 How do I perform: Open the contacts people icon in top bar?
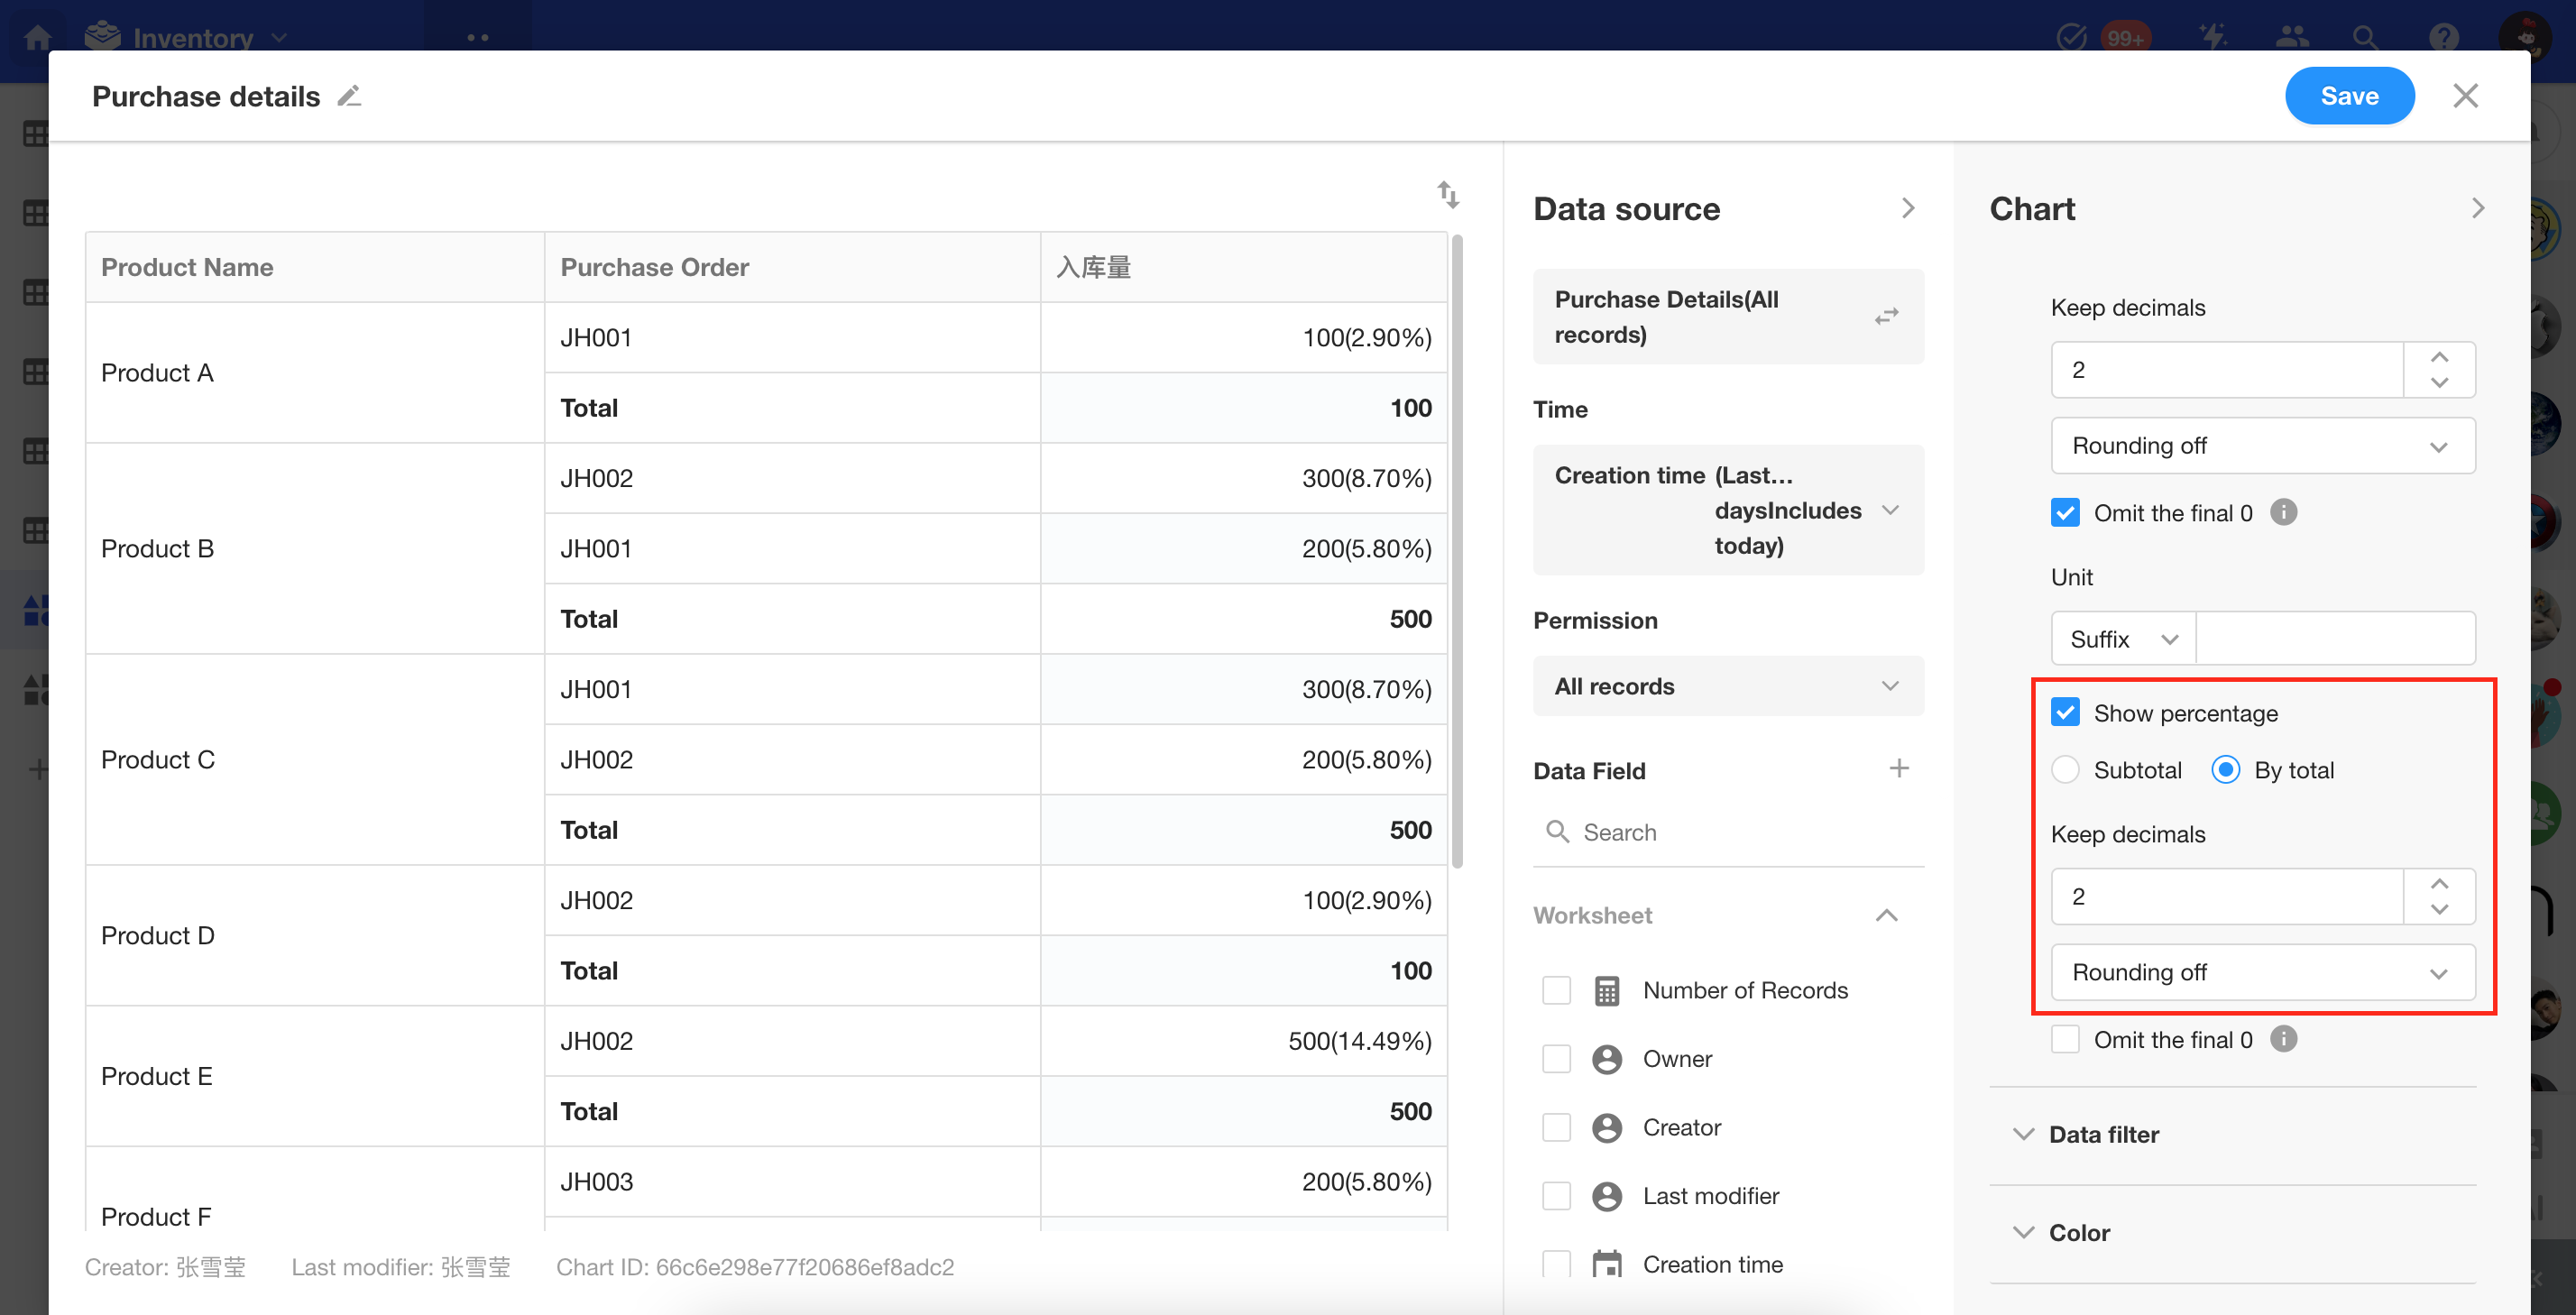2291,38
